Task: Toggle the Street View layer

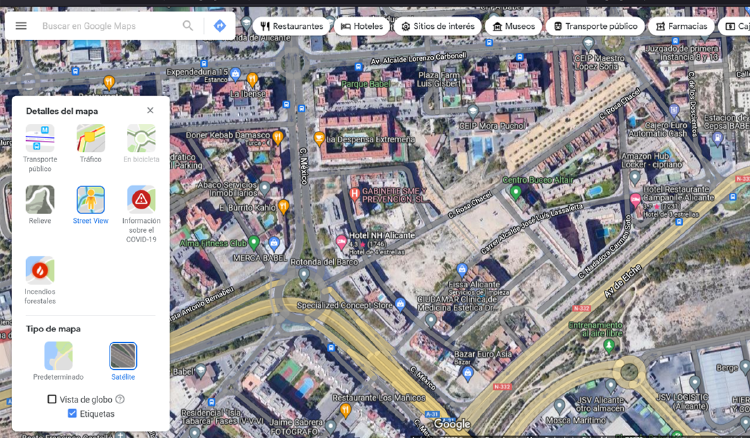Action: (91, 200)
